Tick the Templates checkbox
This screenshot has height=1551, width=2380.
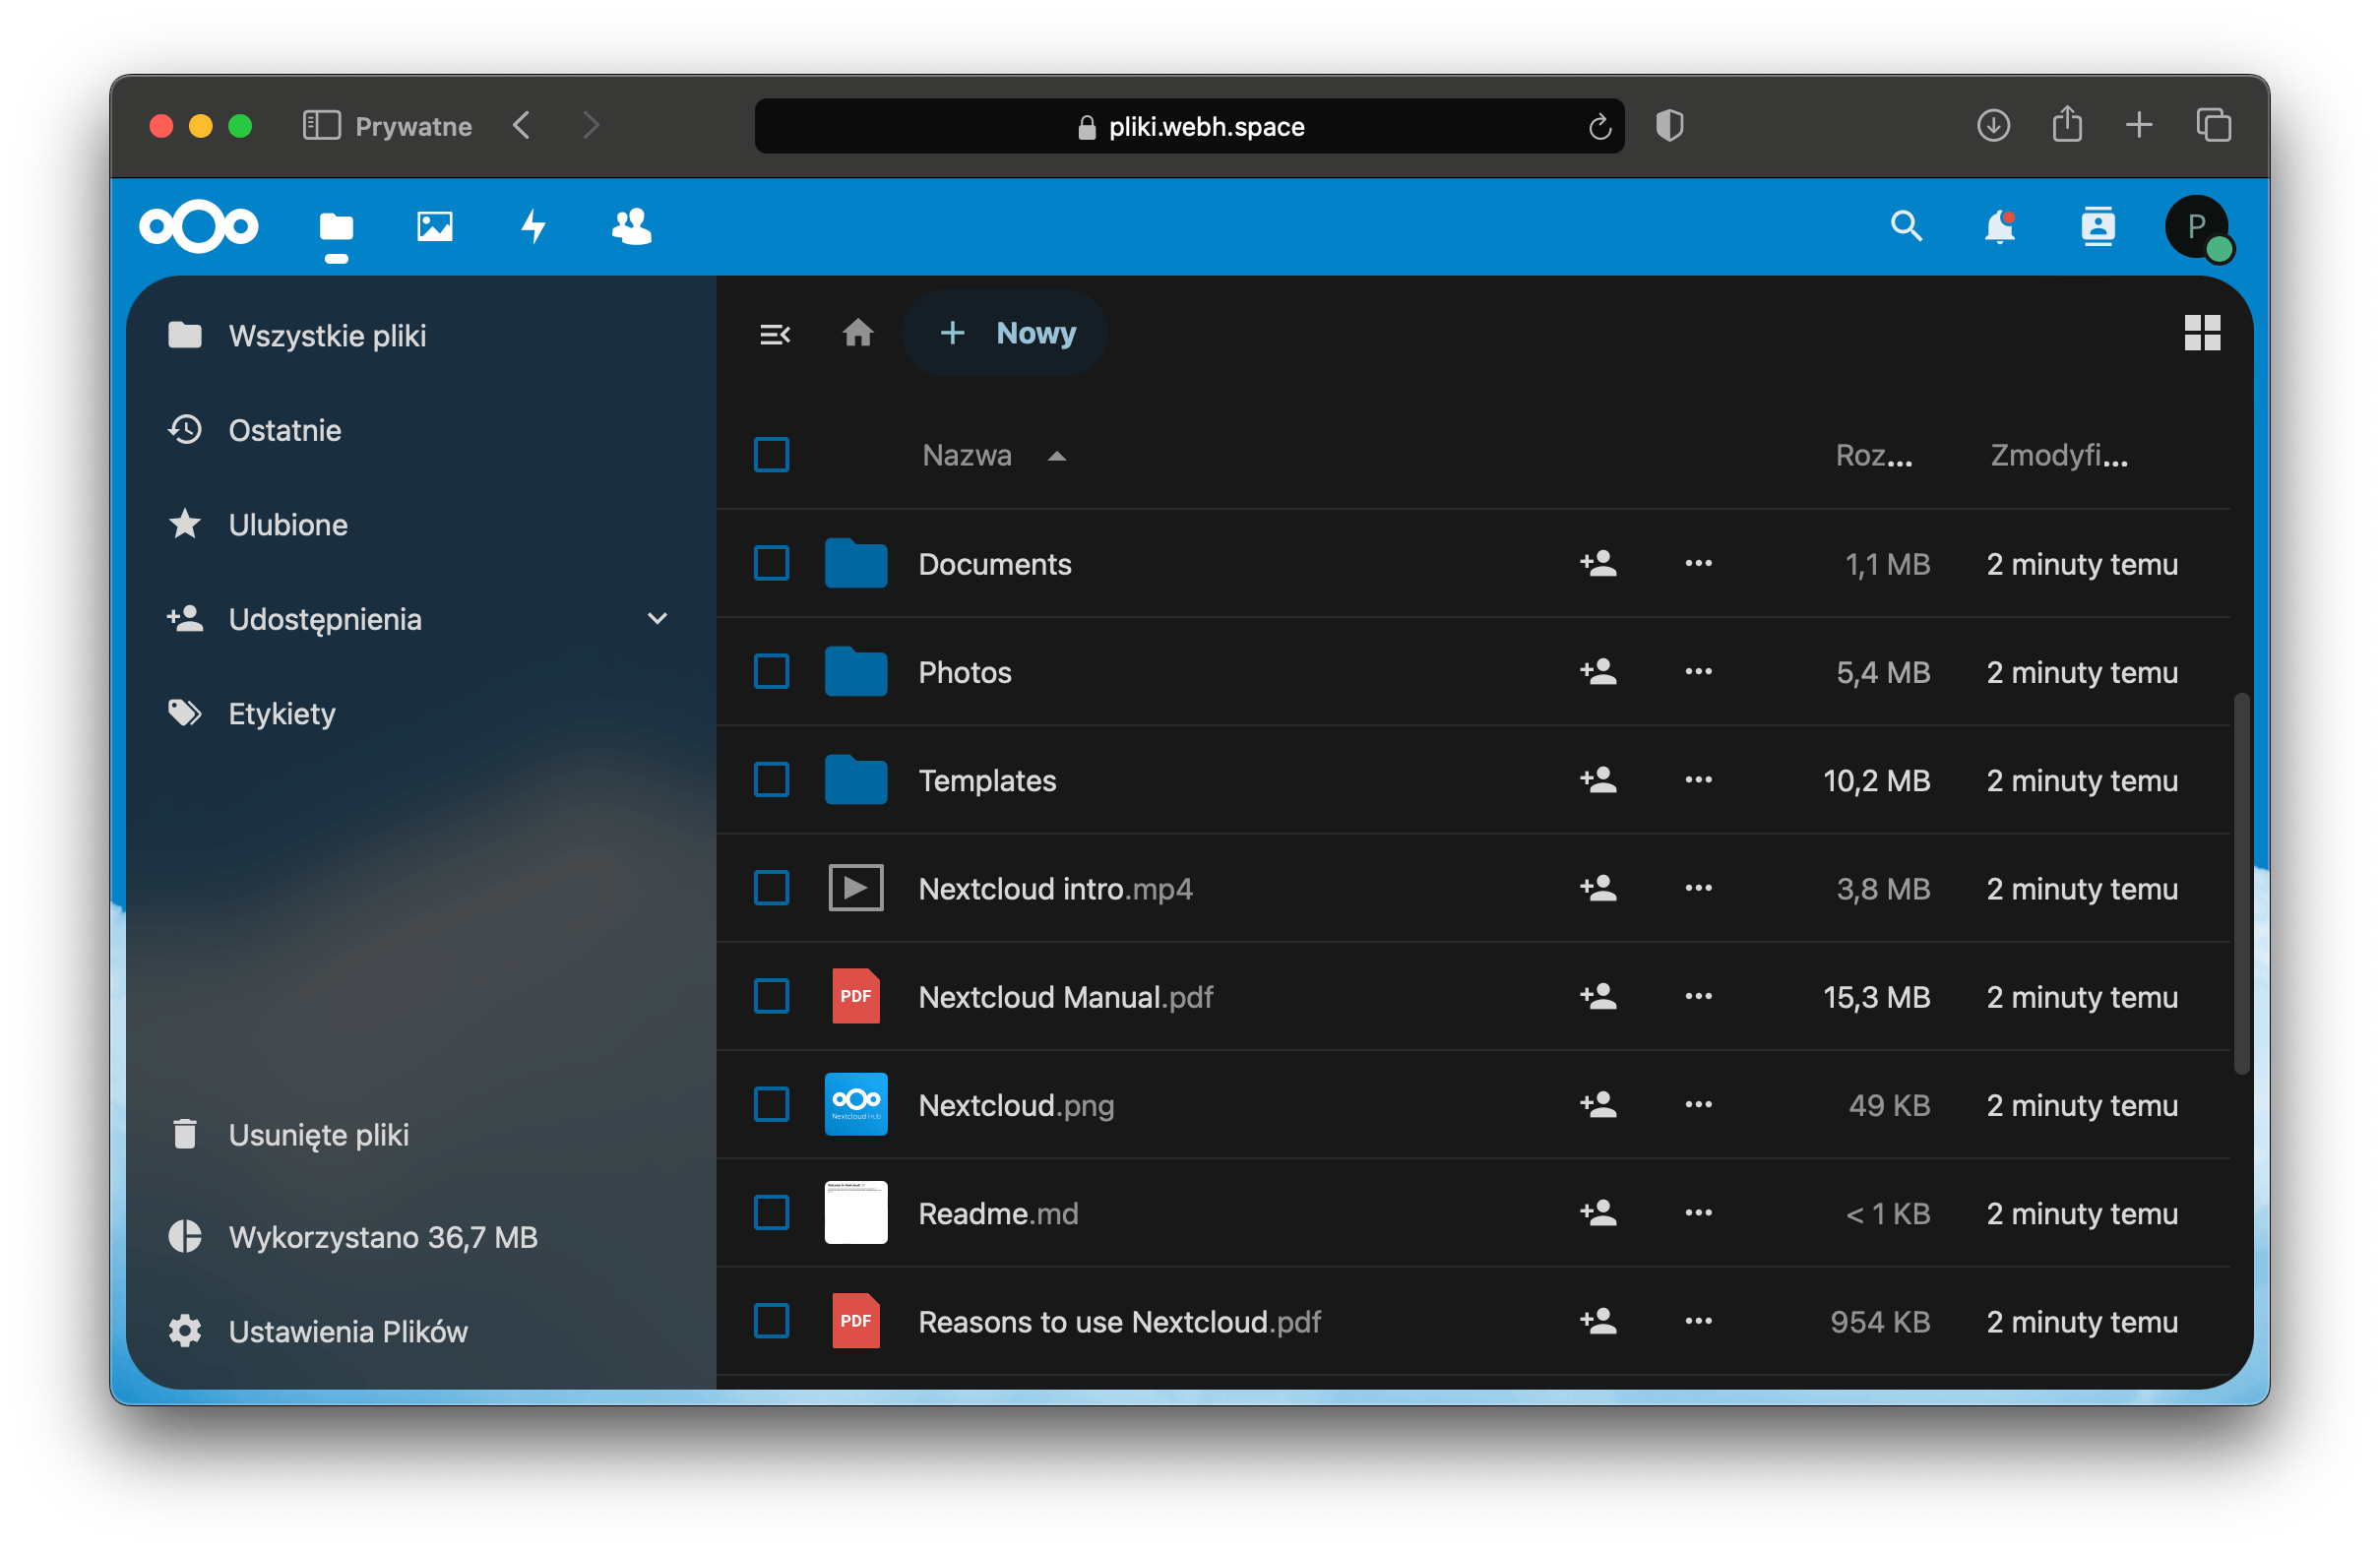(771, 780)
